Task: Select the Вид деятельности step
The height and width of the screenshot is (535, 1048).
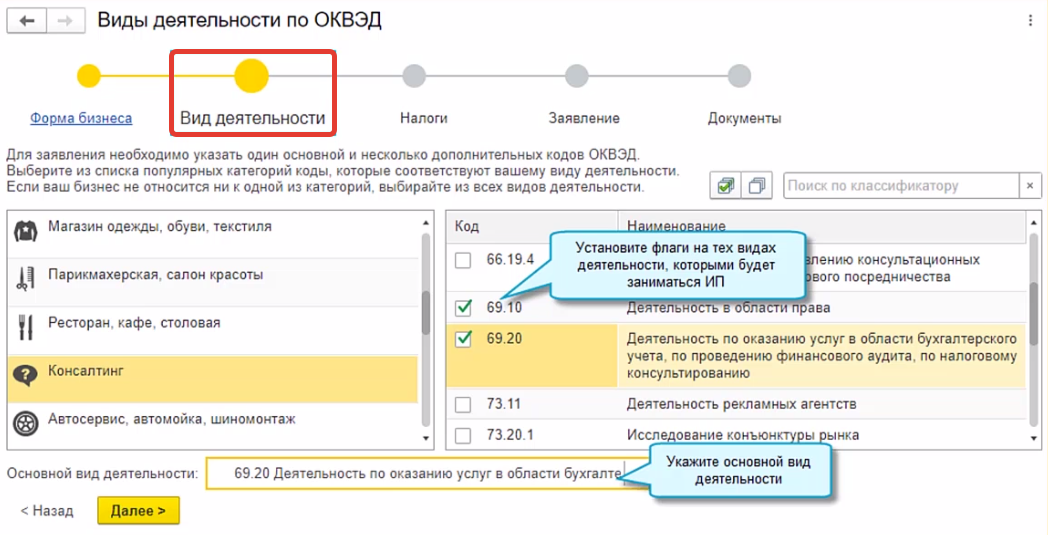Action: [x=253, y=118]
